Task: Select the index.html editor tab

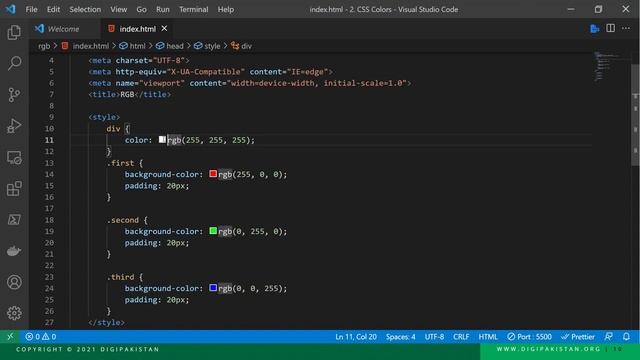Action: (138, 29)
